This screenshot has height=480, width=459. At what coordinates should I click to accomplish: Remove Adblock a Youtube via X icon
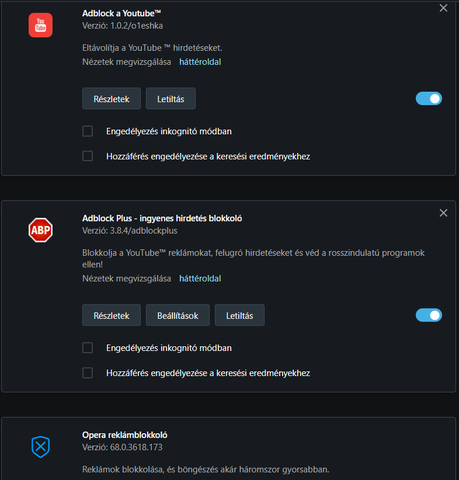pos(443,8)
